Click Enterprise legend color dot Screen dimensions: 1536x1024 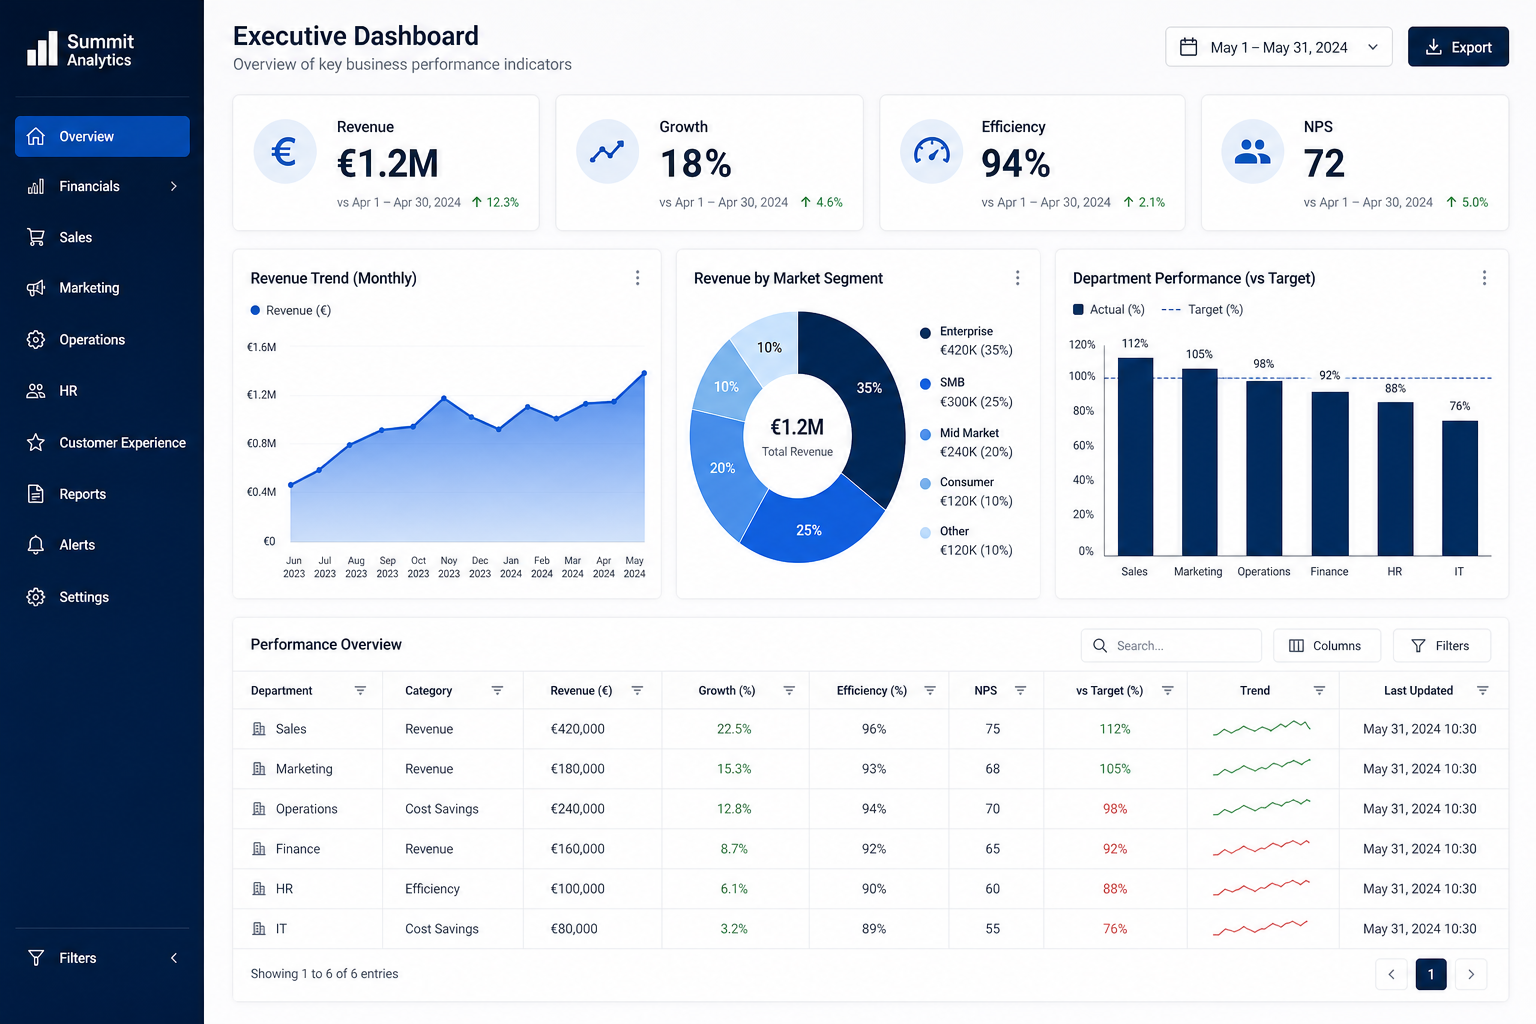925,333
